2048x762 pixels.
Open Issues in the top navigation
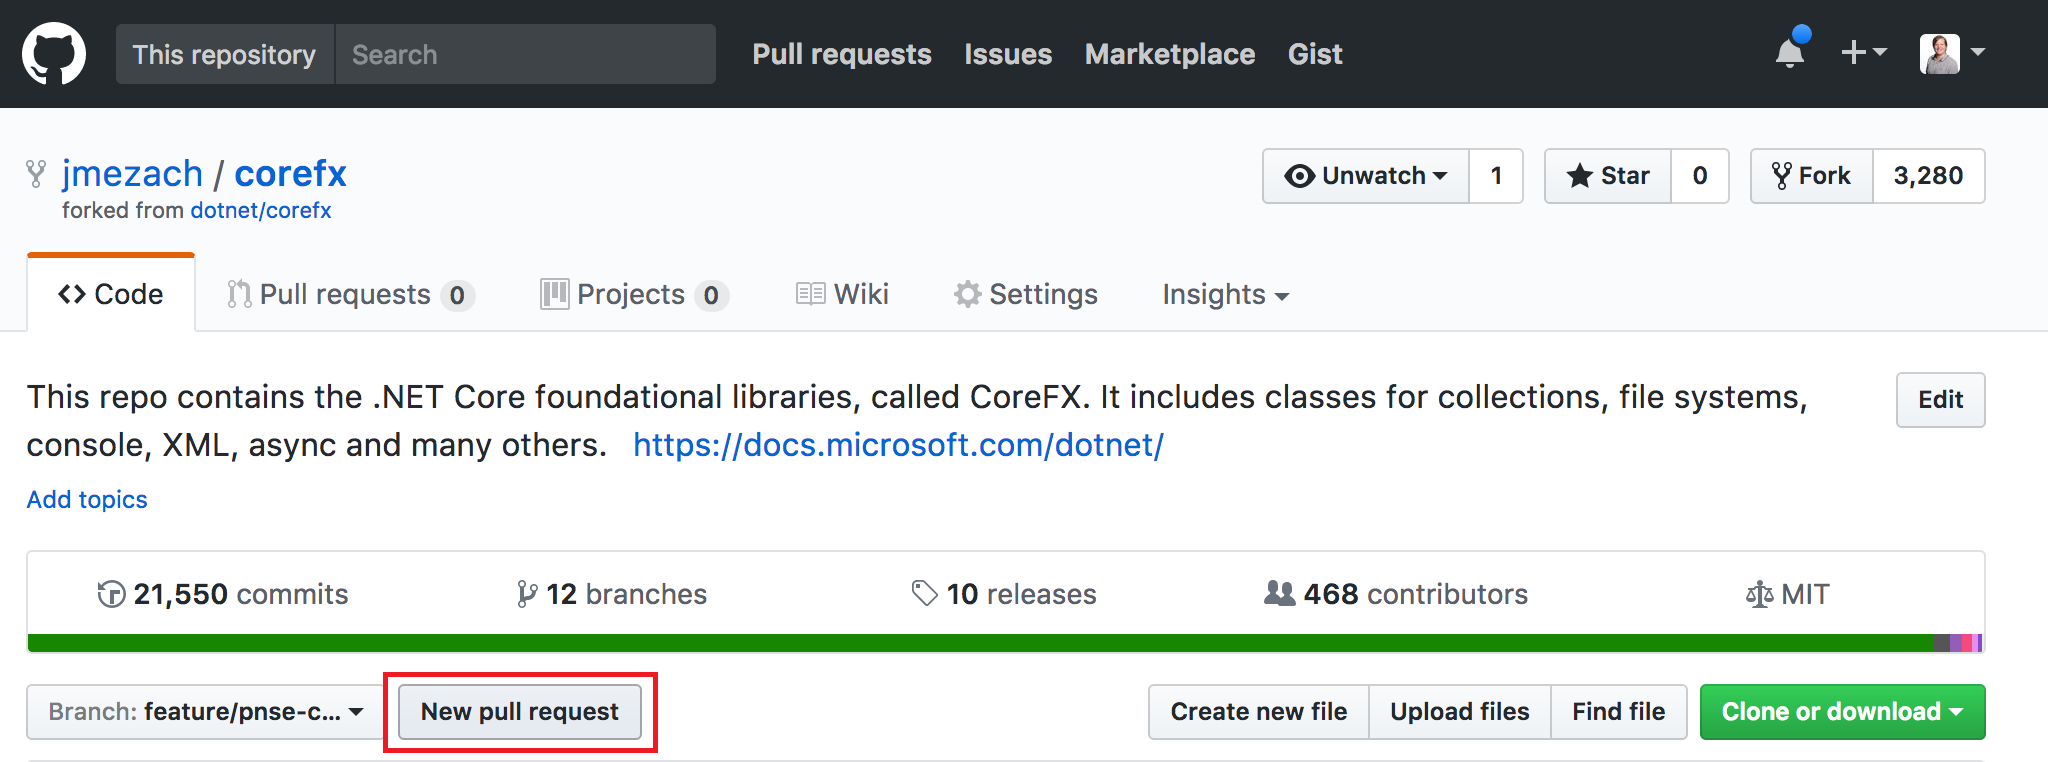pyautogui.click(x=1008, y=54)
